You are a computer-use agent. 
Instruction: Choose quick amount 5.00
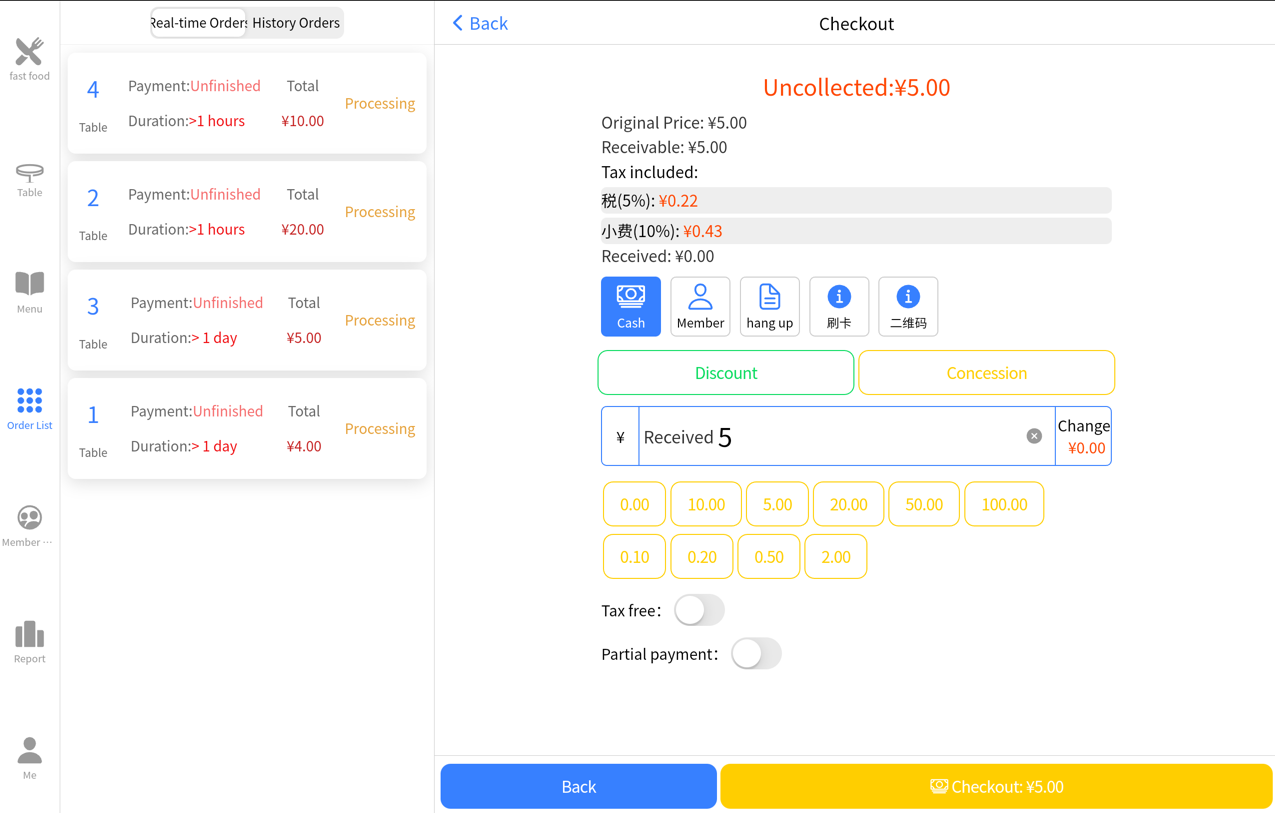tap(777, 504)
